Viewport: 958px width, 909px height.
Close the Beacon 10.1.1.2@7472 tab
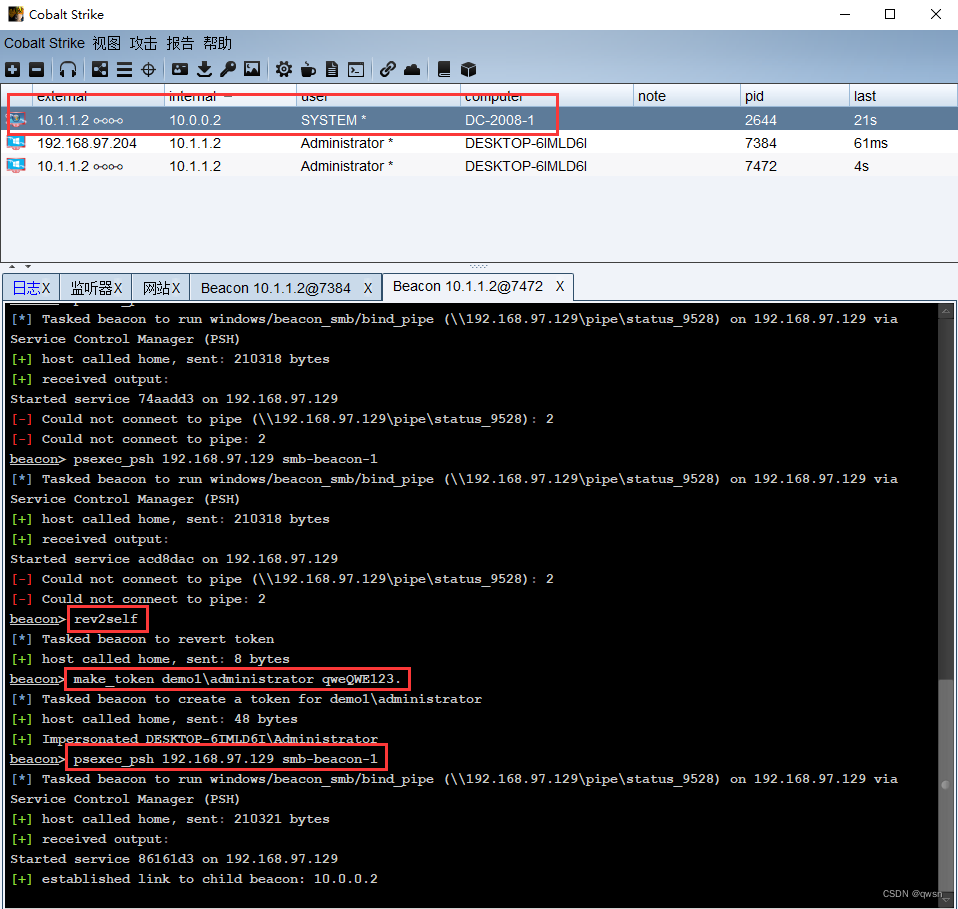[560, 287]
